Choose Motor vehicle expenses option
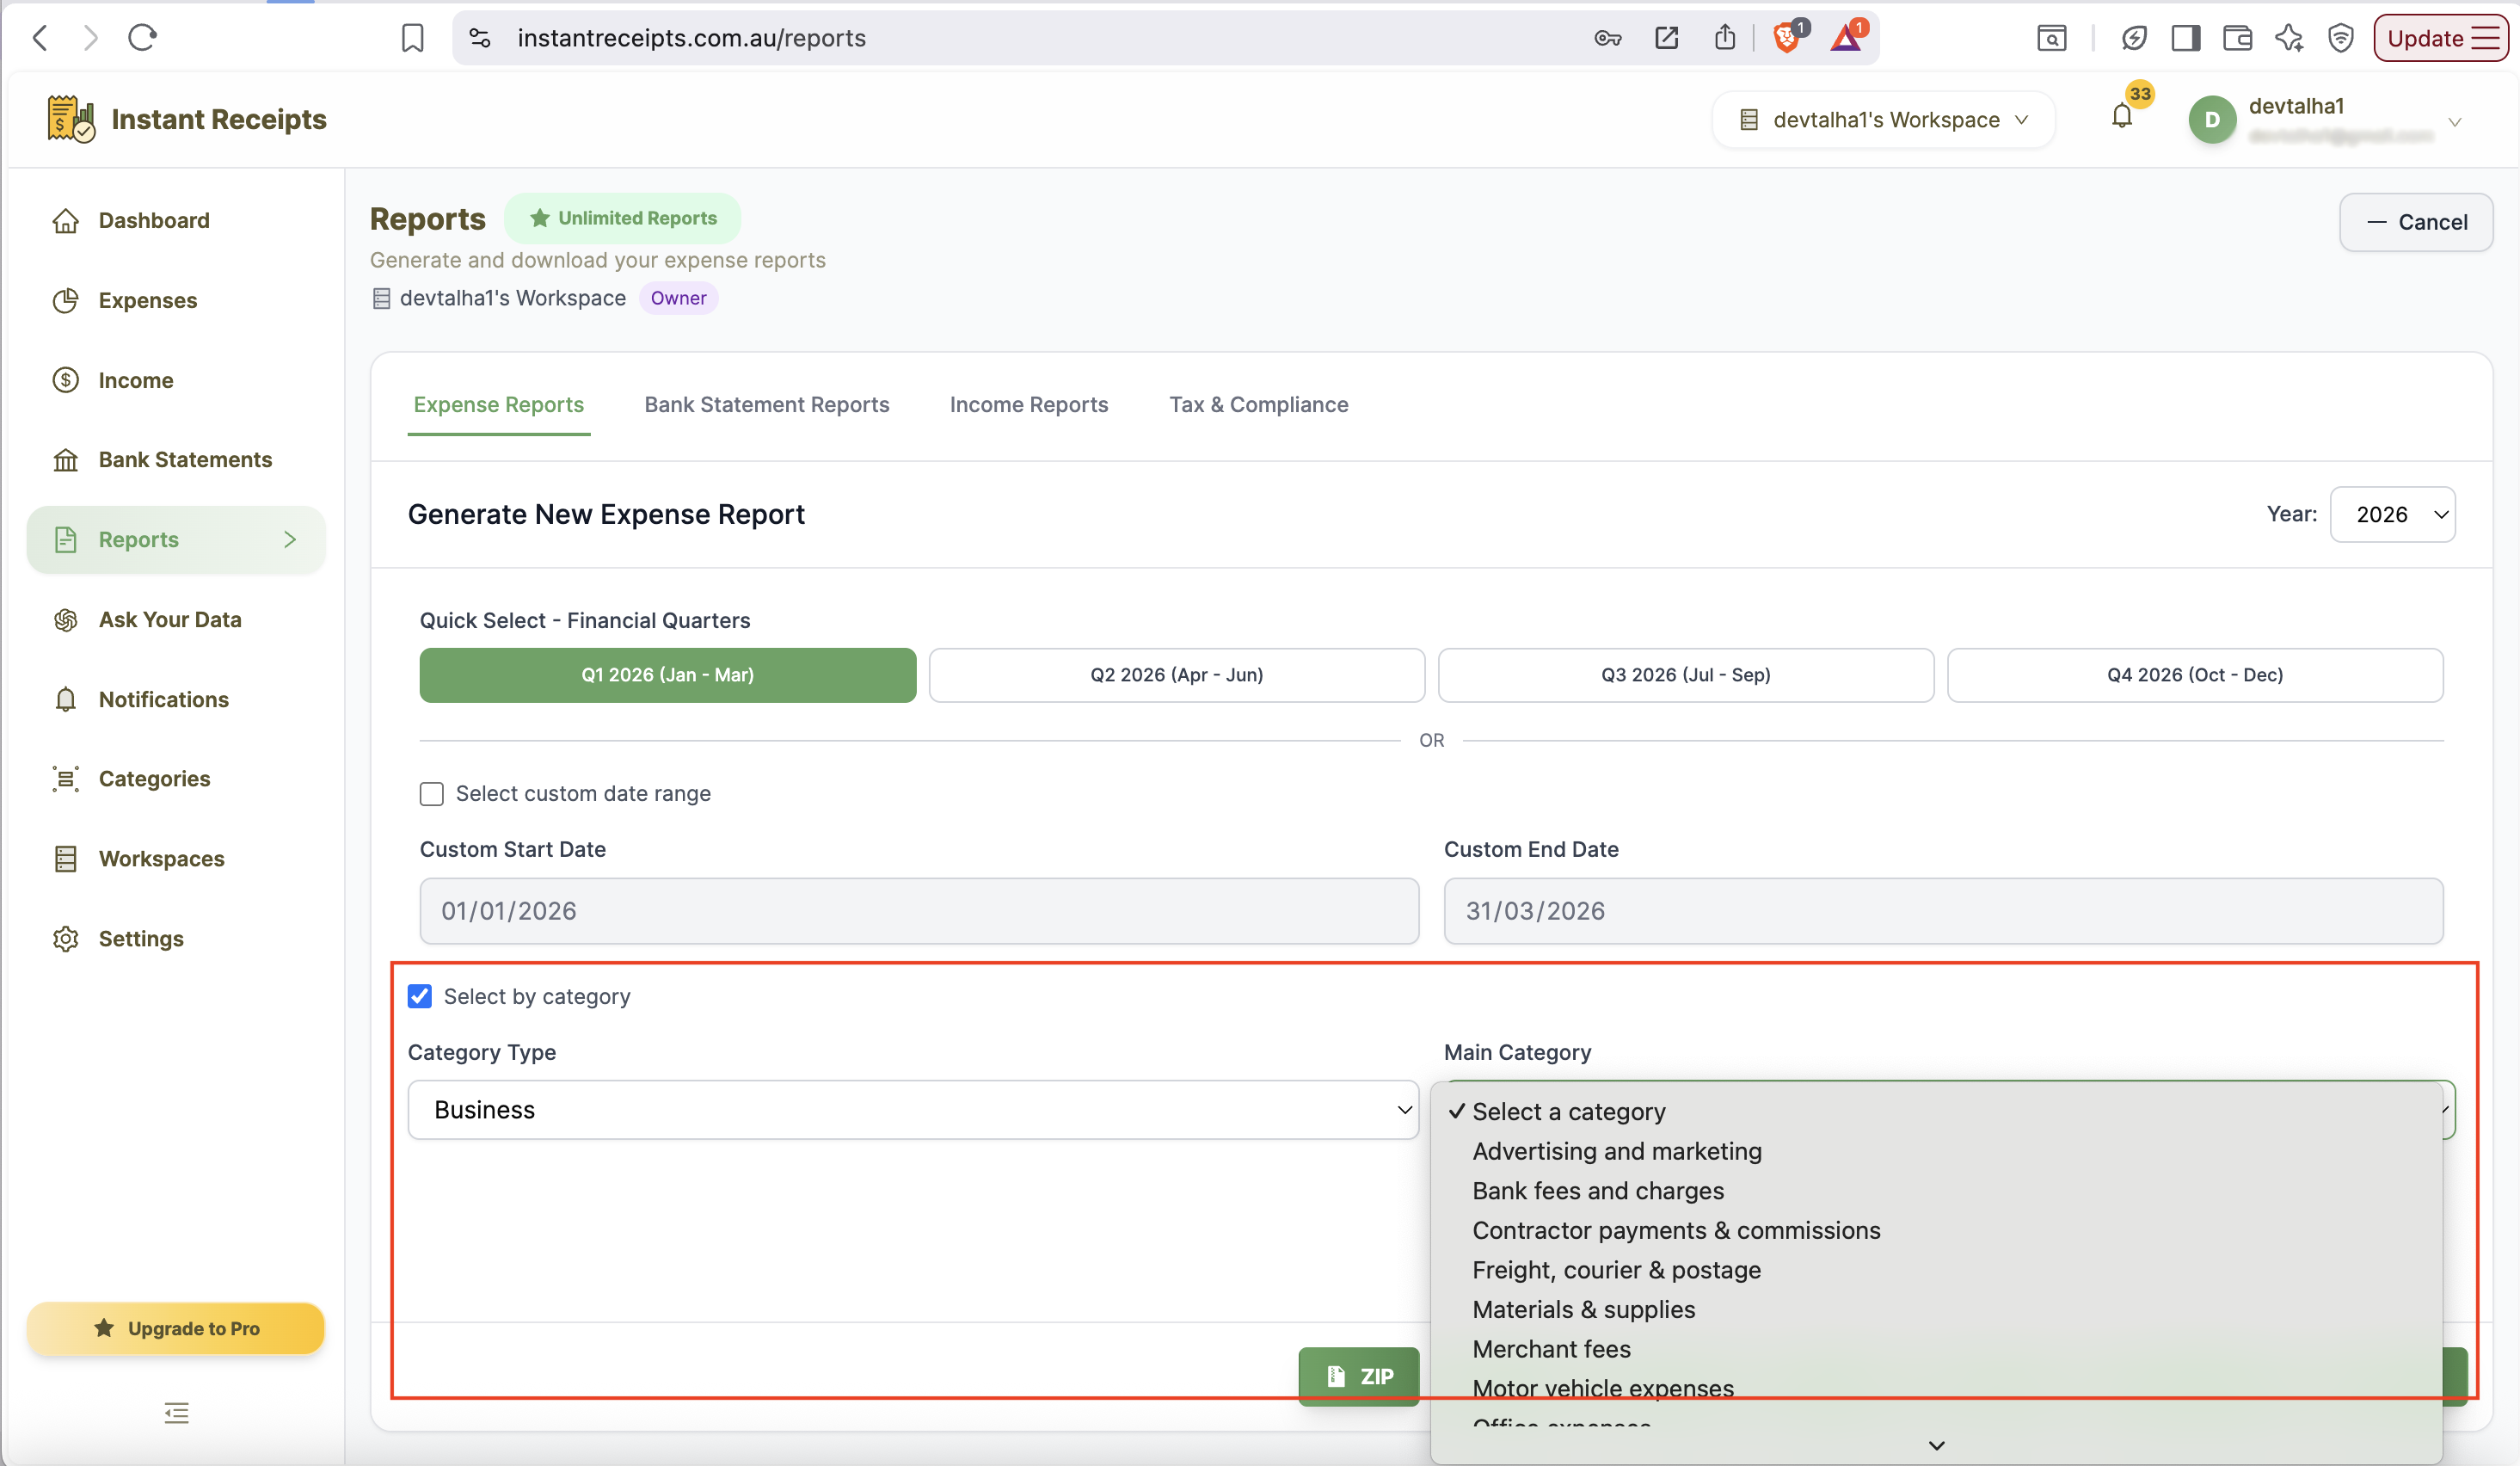 [x=1937, y=1388]
